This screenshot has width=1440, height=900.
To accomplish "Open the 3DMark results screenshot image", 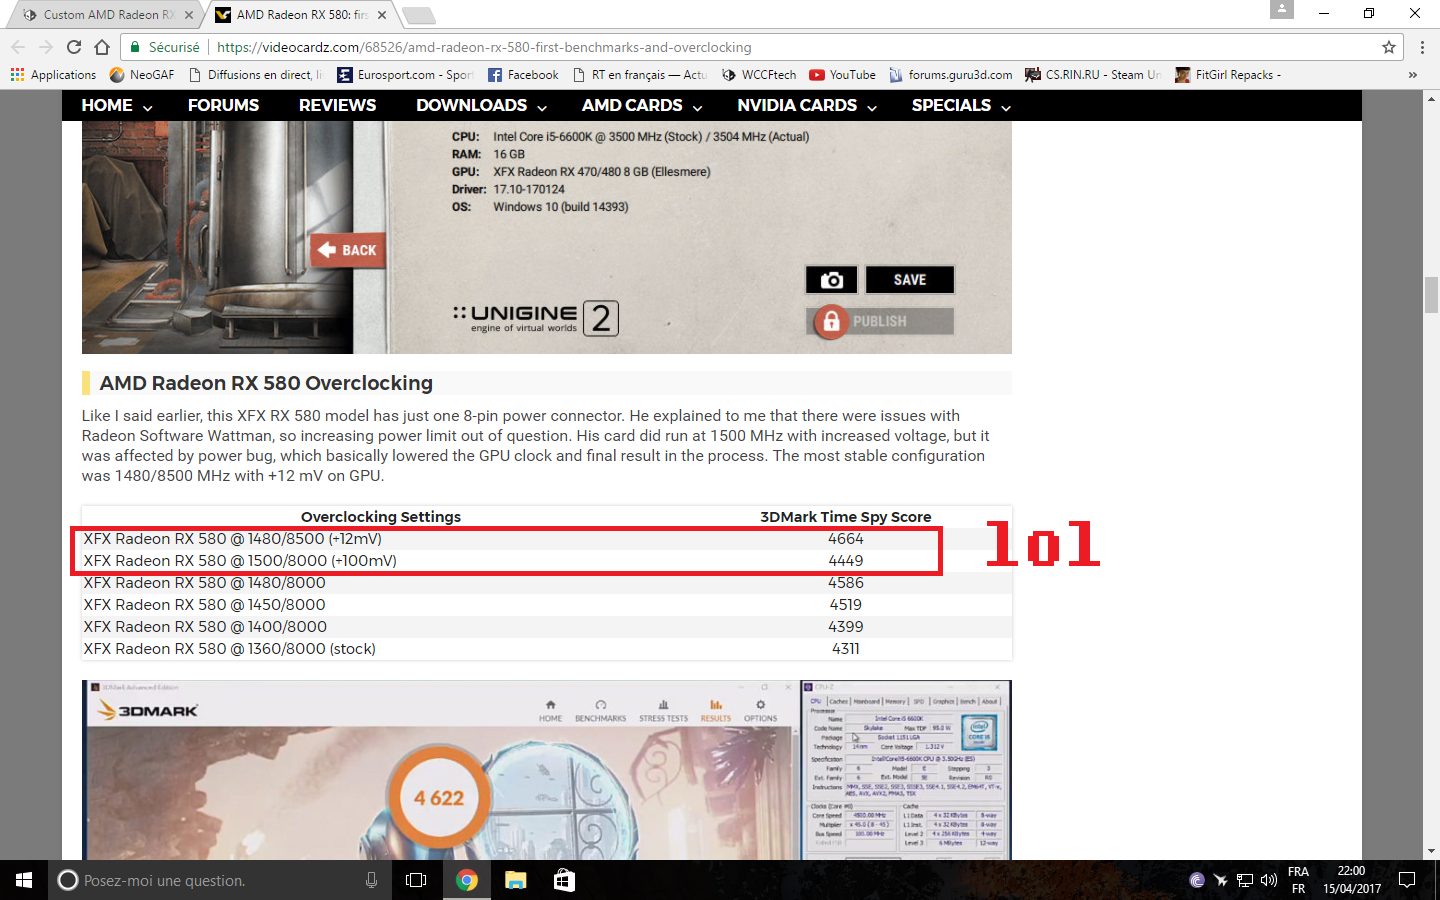I will (547, 770).
